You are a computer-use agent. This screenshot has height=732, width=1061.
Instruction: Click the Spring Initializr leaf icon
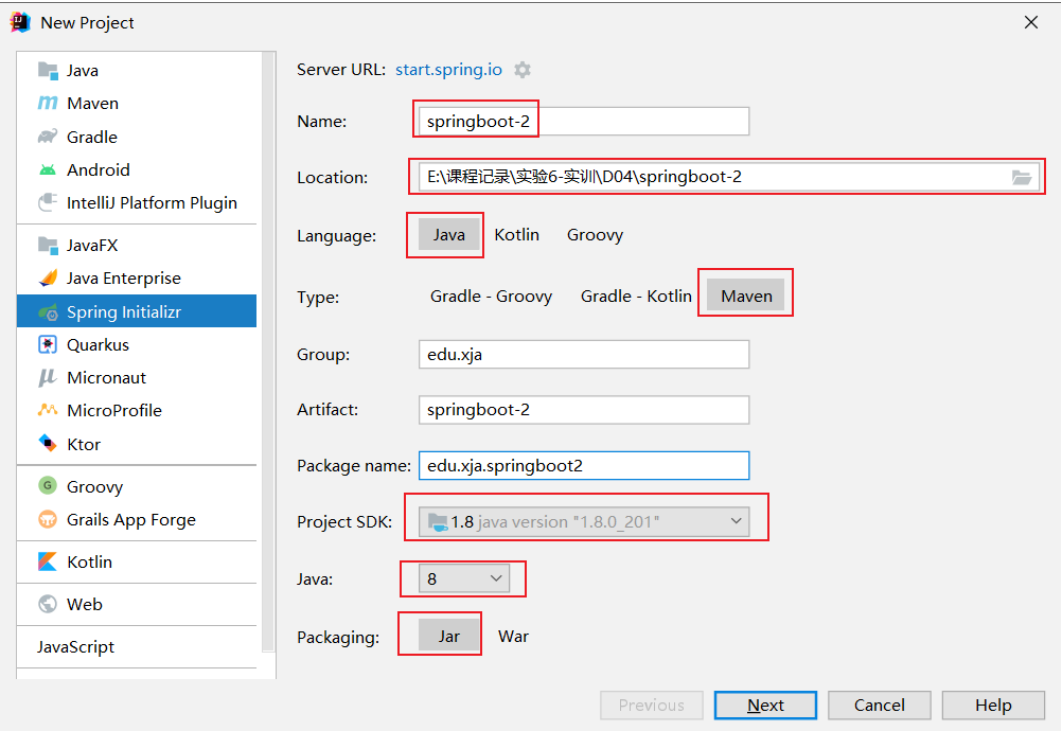(48, 313)
